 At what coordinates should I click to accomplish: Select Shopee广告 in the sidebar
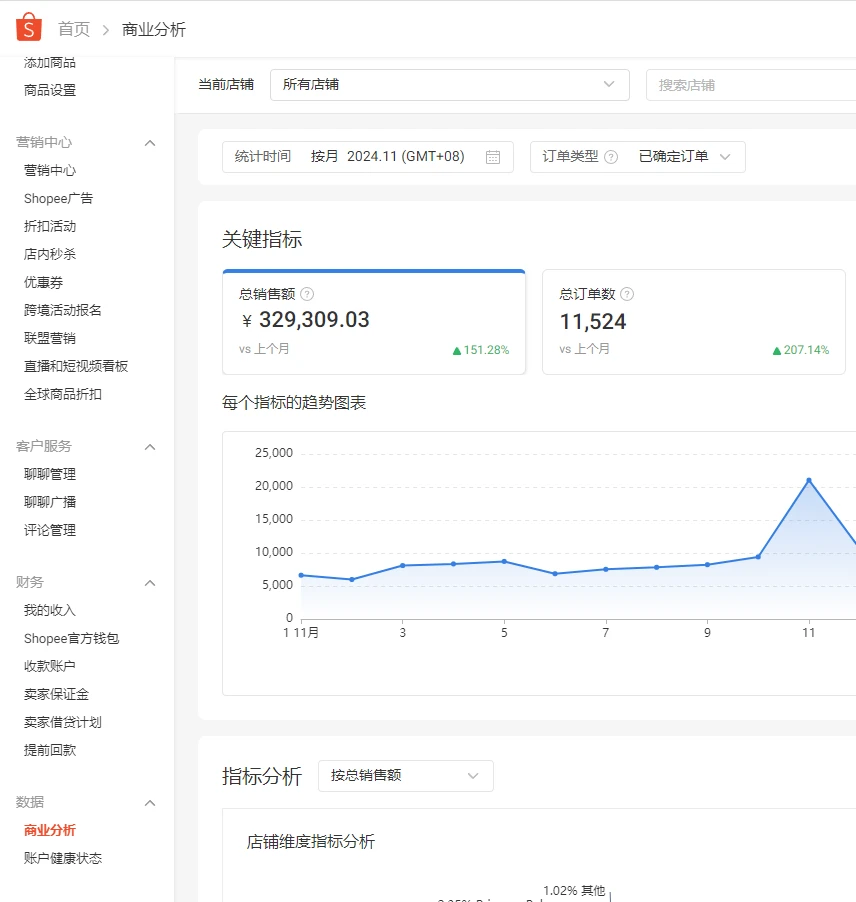pos(60,198)
